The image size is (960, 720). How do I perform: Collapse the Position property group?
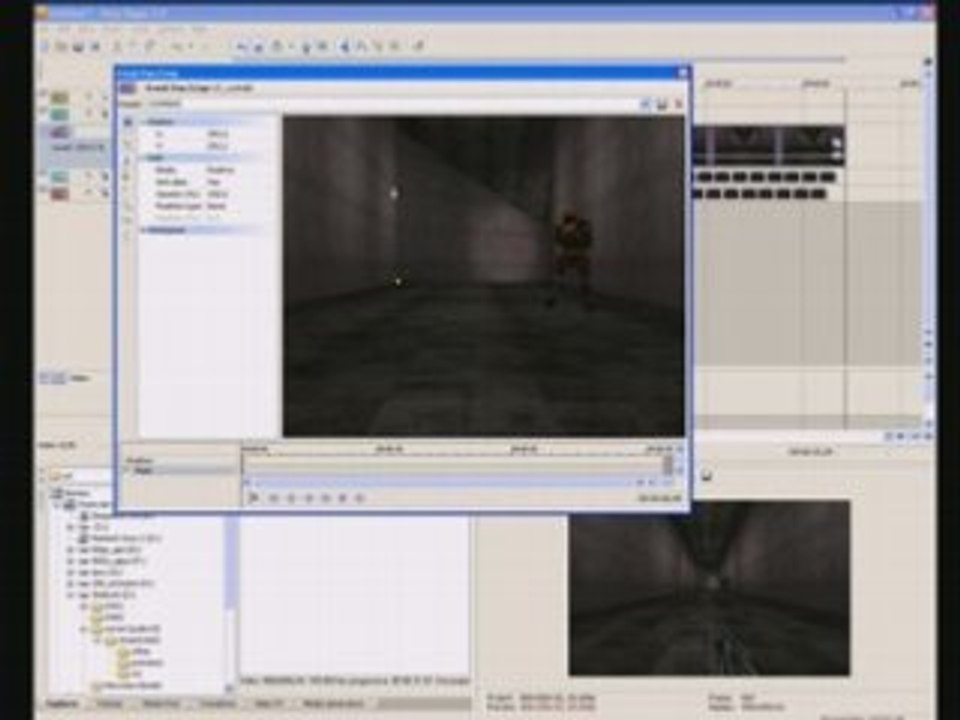[144, 122]
